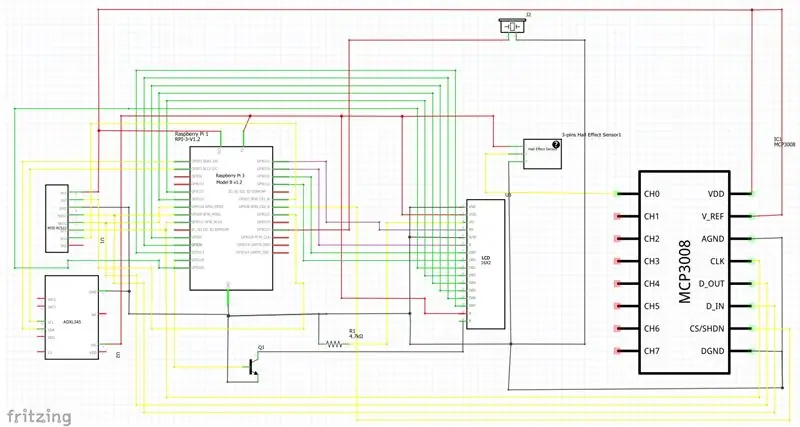Click the question mark on Hall sensor
The image size is (800, 427).
click(x=556, y=145)
